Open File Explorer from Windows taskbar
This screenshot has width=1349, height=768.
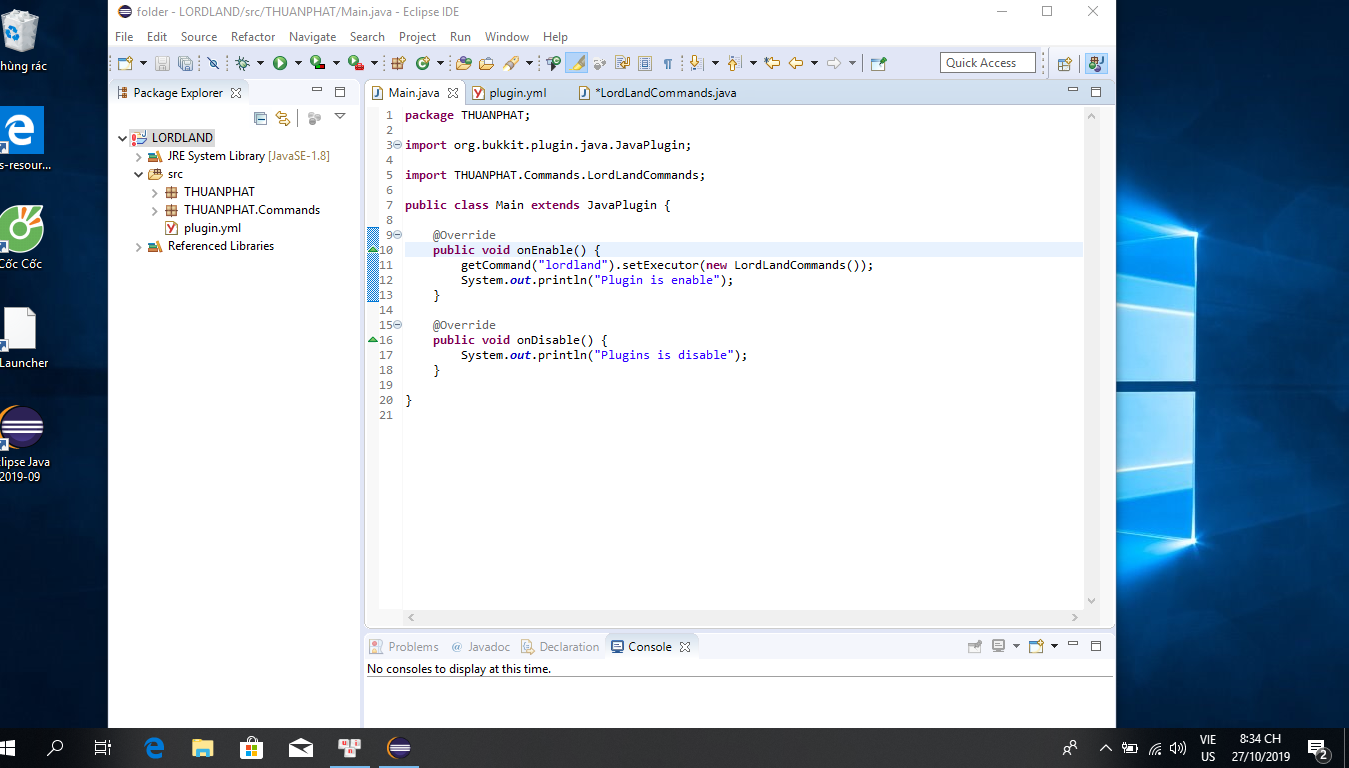[203, 748]
